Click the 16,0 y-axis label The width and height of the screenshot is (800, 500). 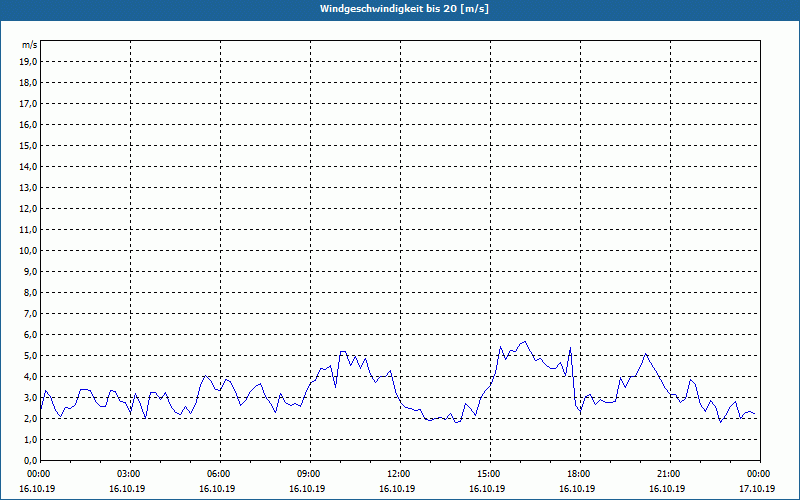point(29,124)
